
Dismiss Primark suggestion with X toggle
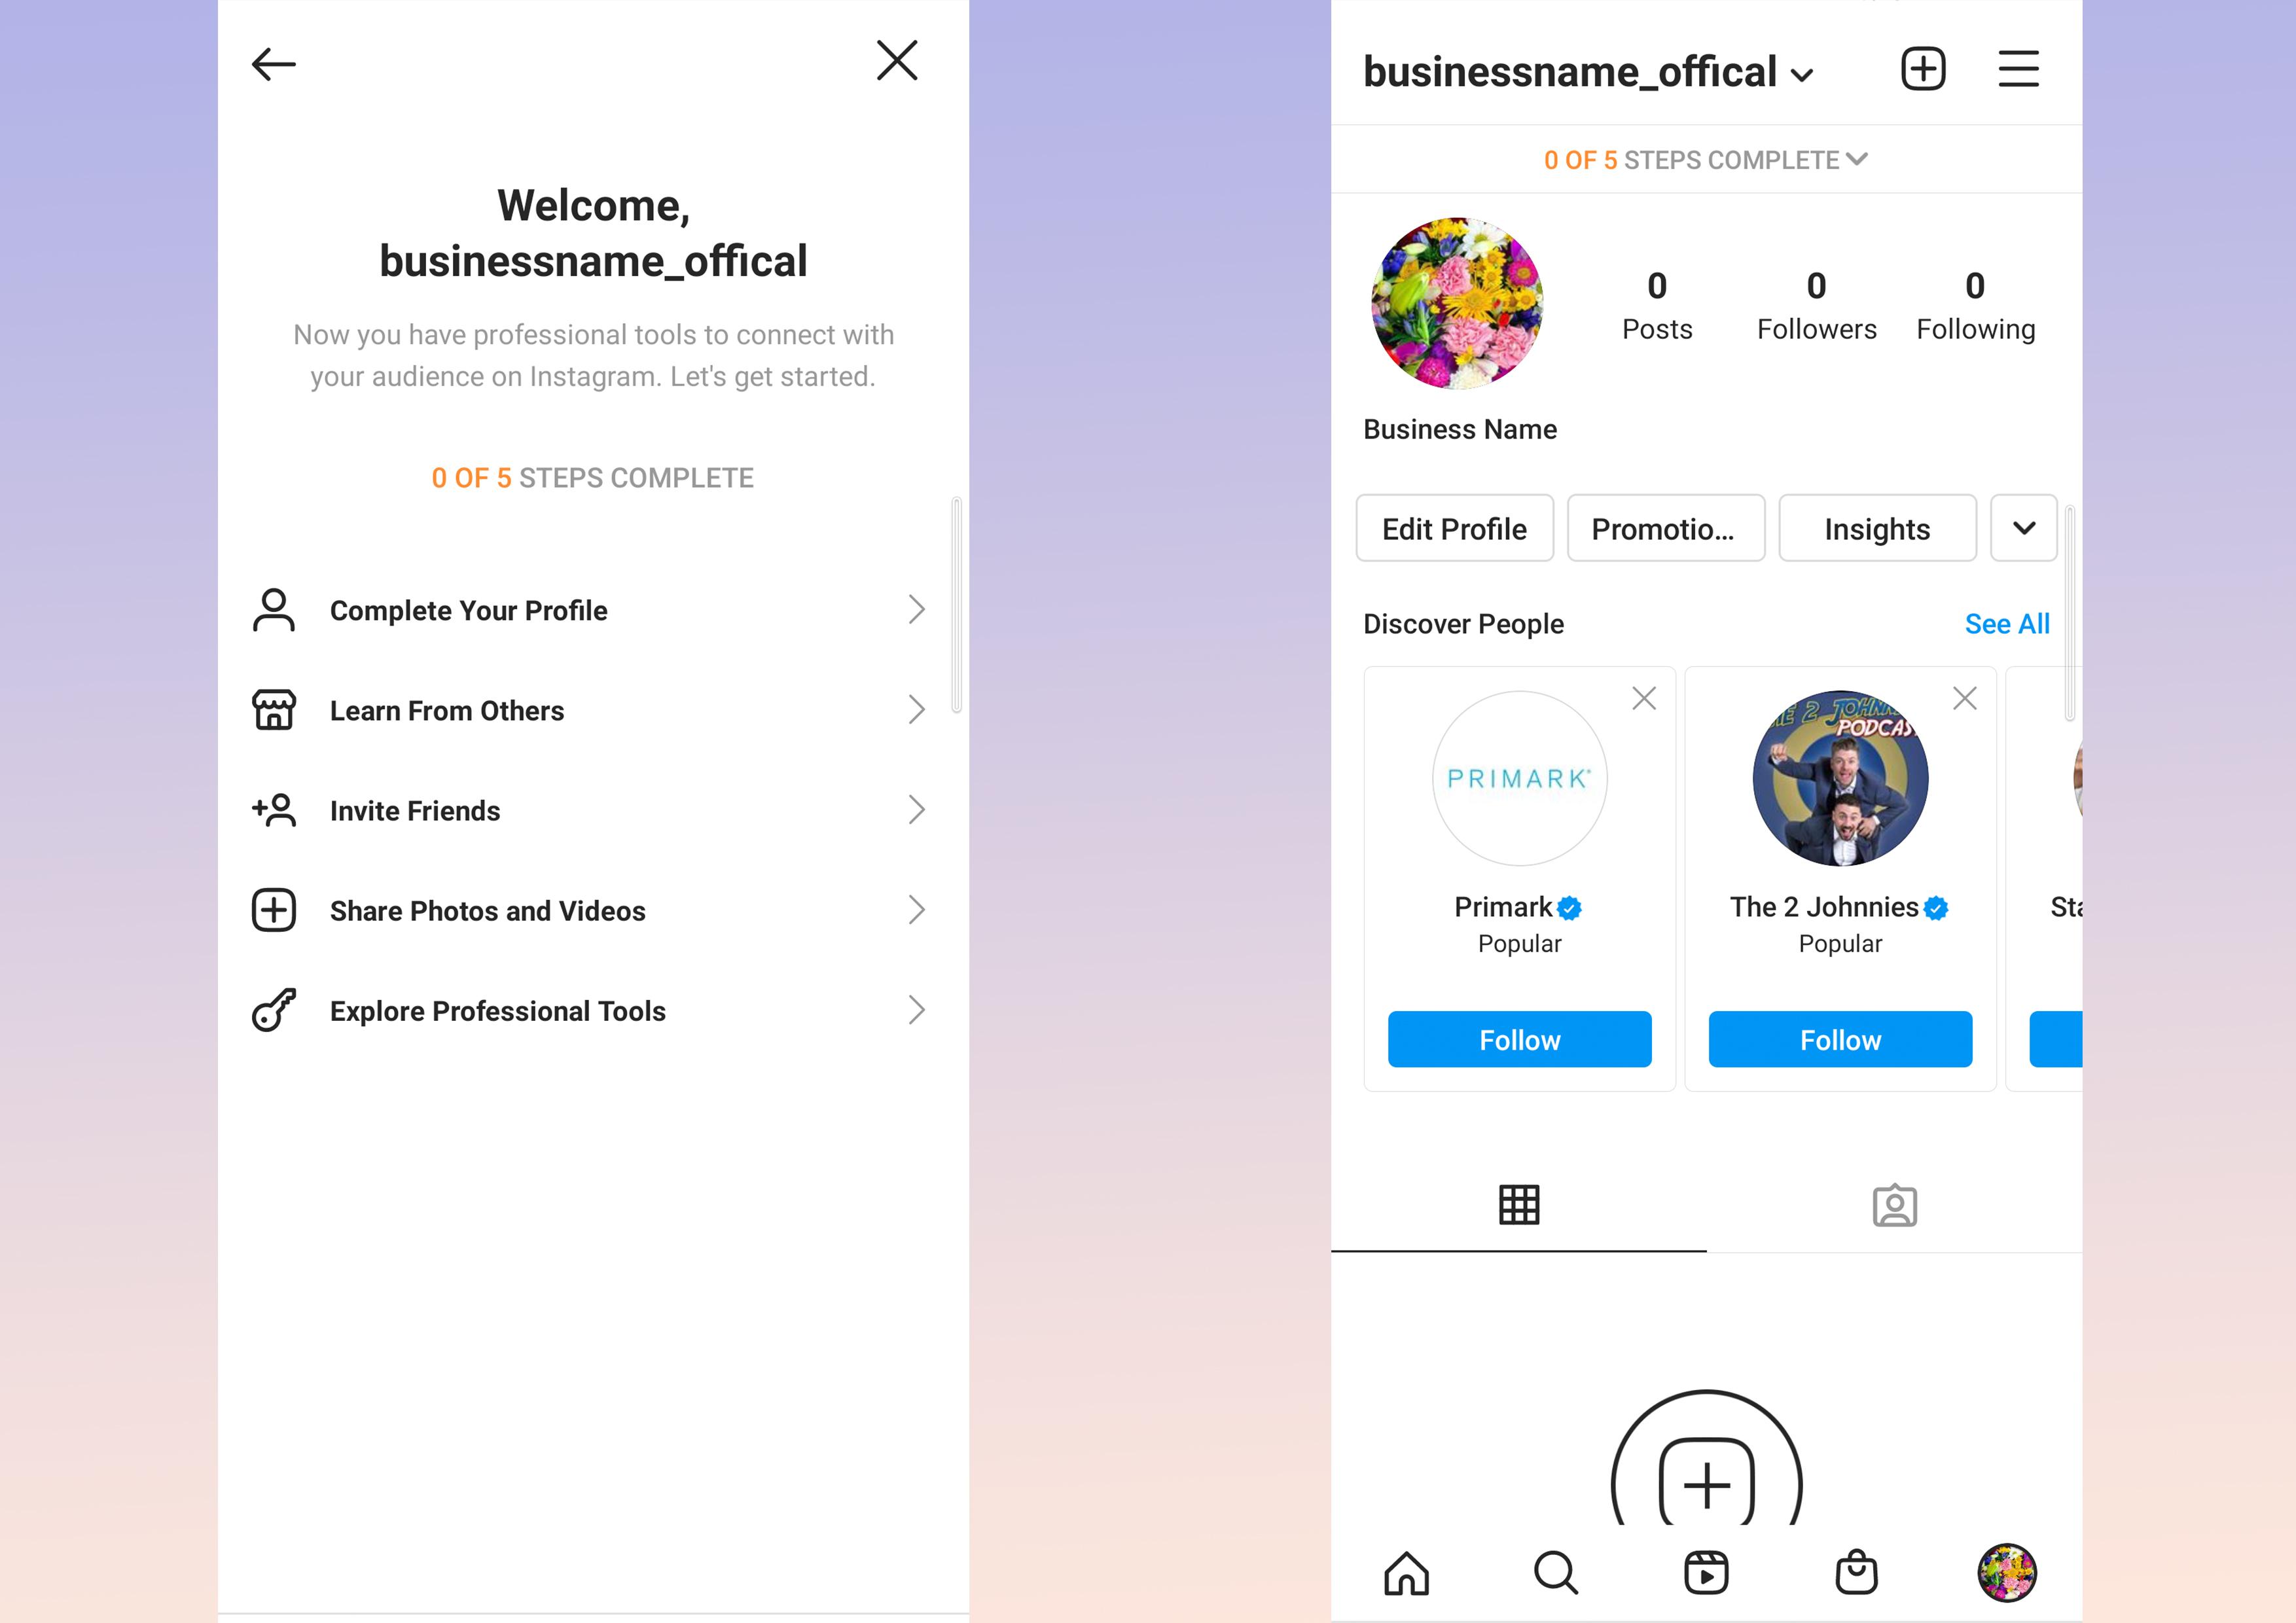tap(1643, 698)
